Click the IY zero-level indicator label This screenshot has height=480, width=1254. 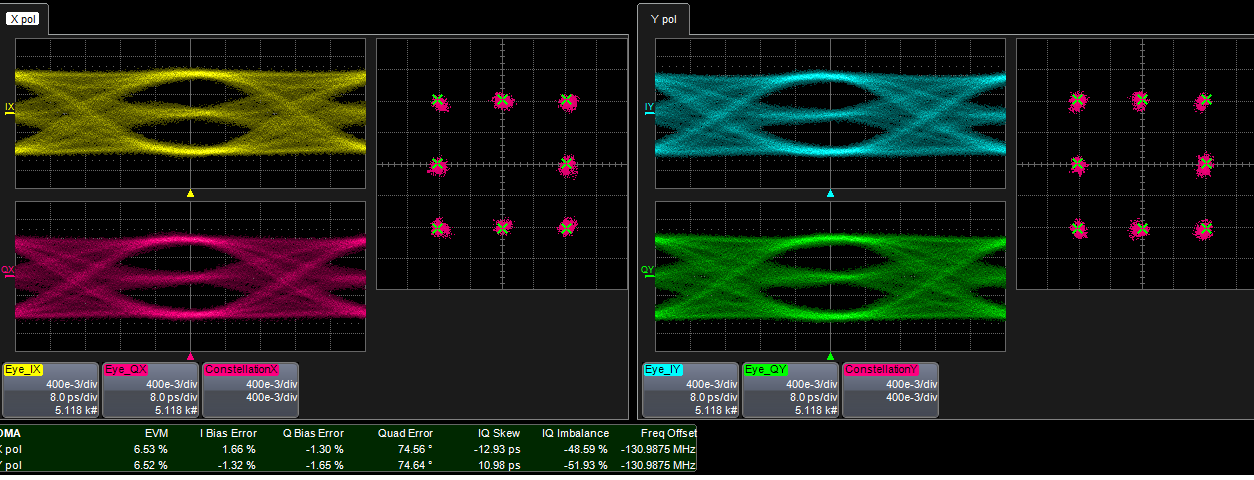pyautogui.click(x=649, y=107)
